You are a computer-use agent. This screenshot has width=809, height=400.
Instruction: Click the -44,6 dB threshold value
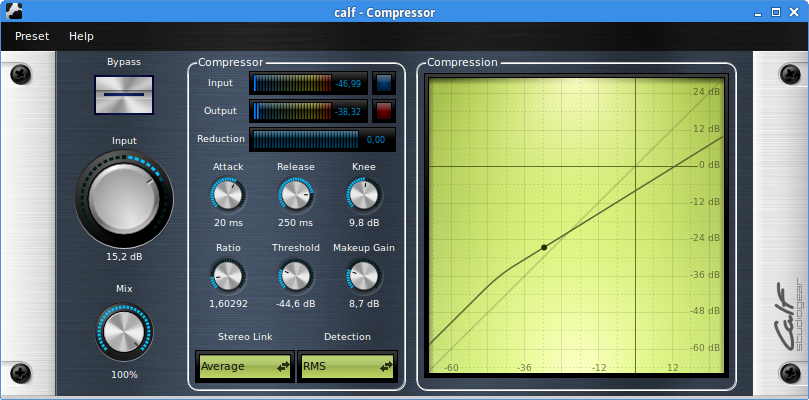point(296,303)
